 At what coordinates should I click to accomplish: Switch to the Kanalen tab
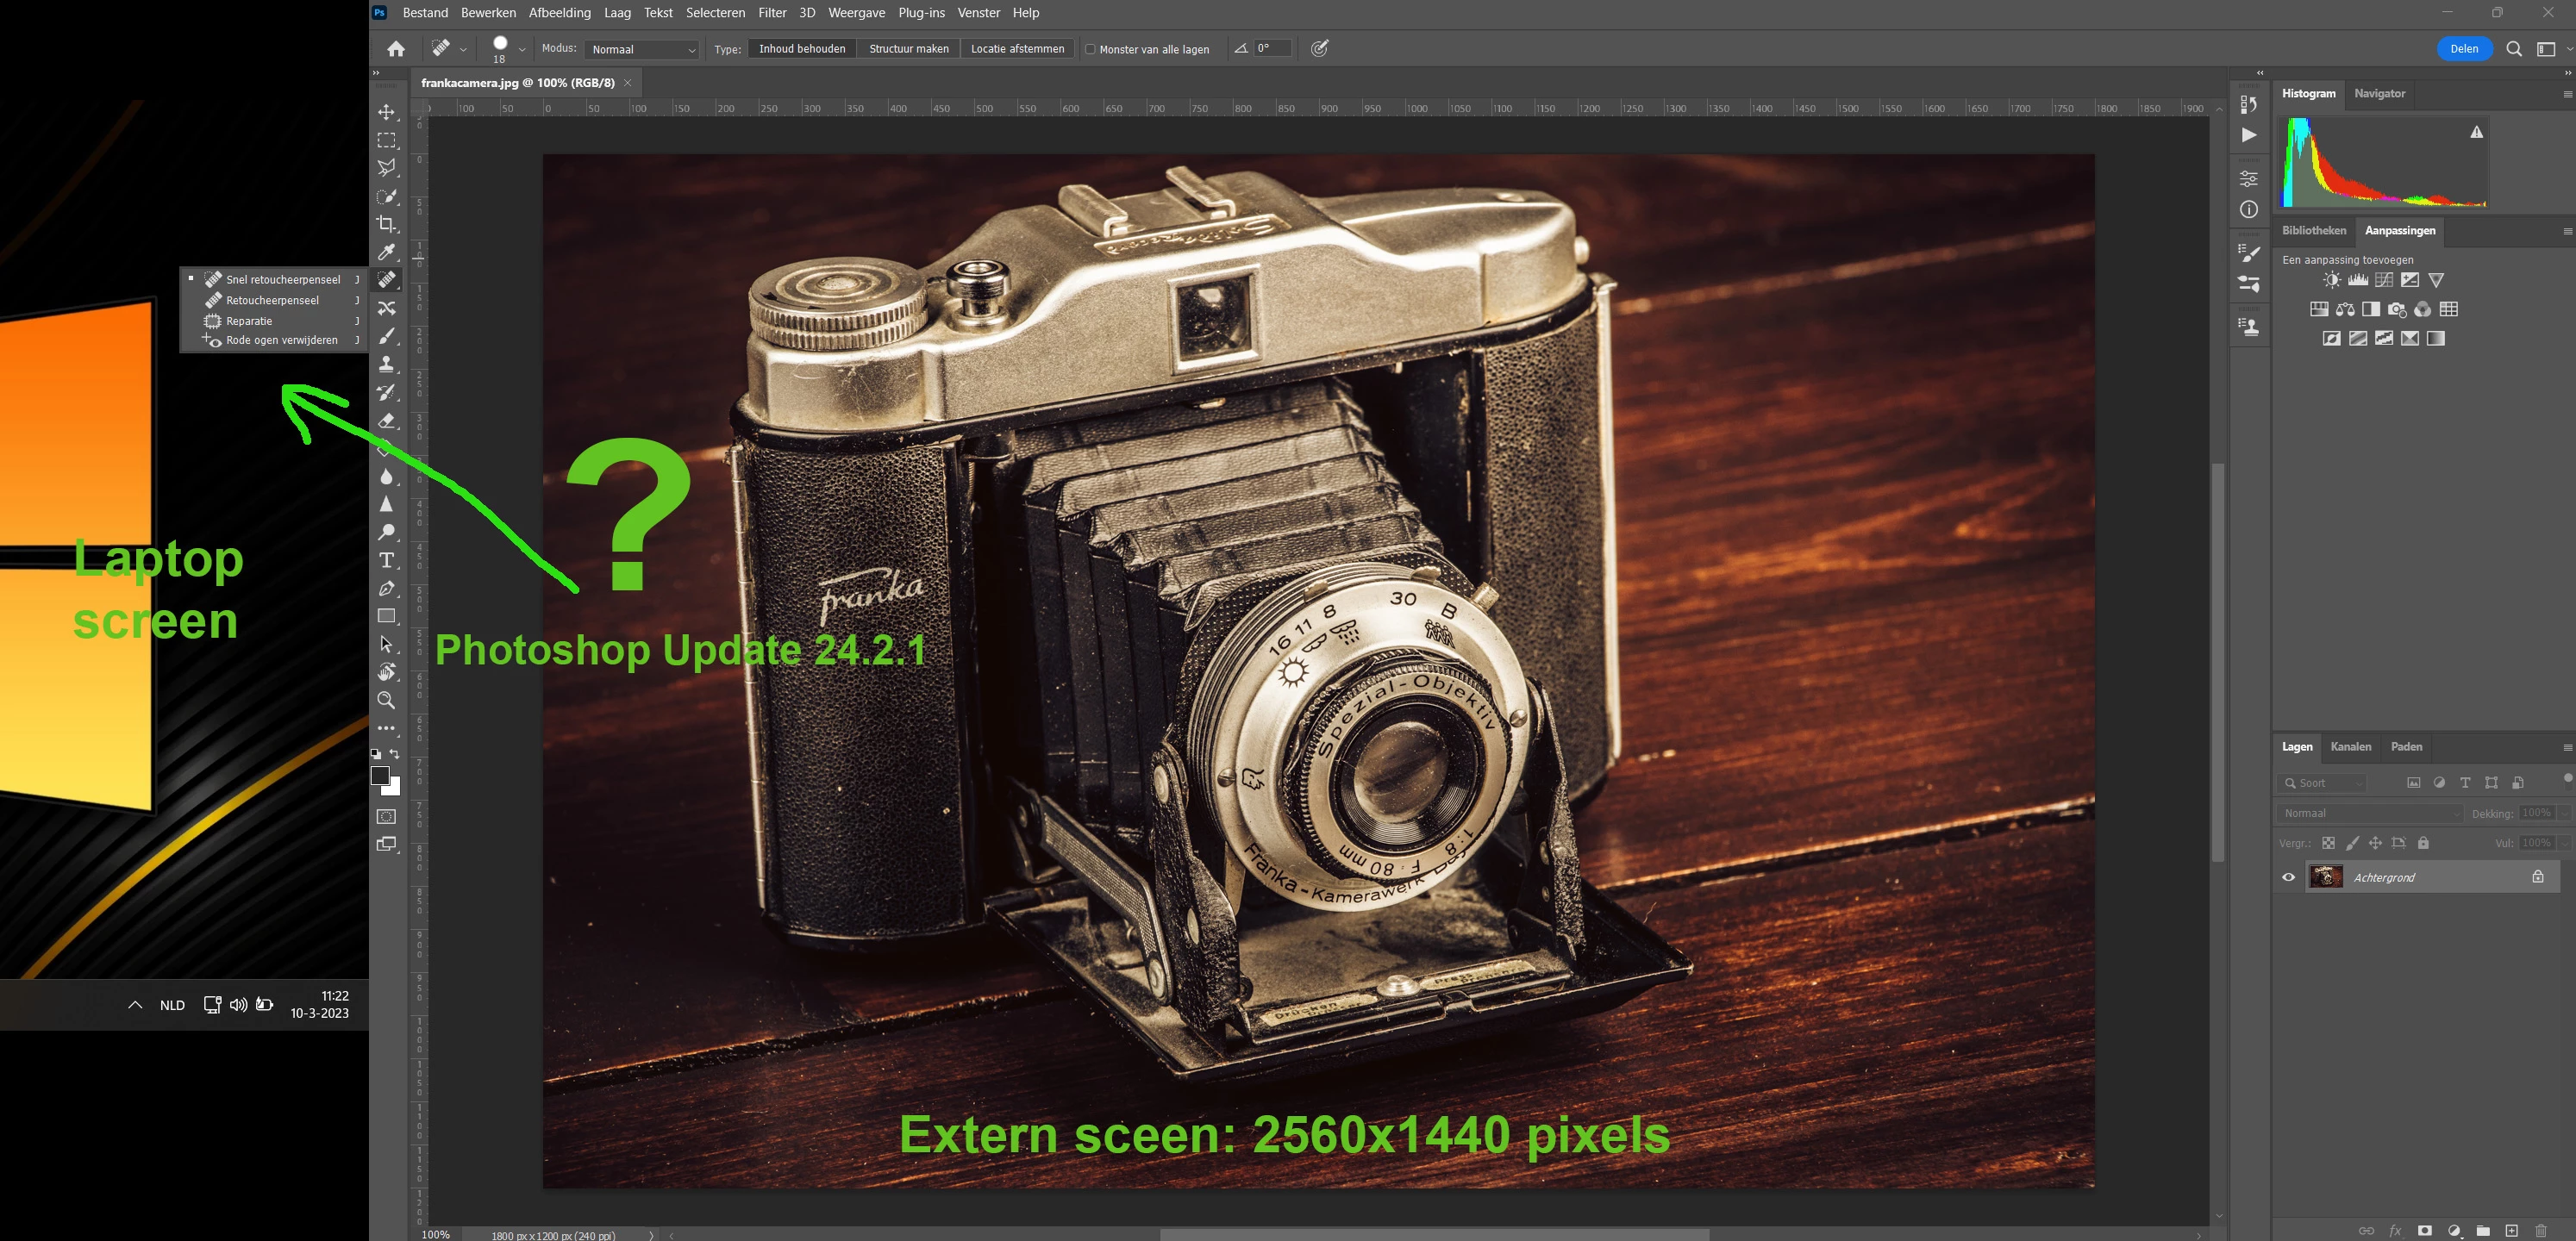click(2350, 747)
